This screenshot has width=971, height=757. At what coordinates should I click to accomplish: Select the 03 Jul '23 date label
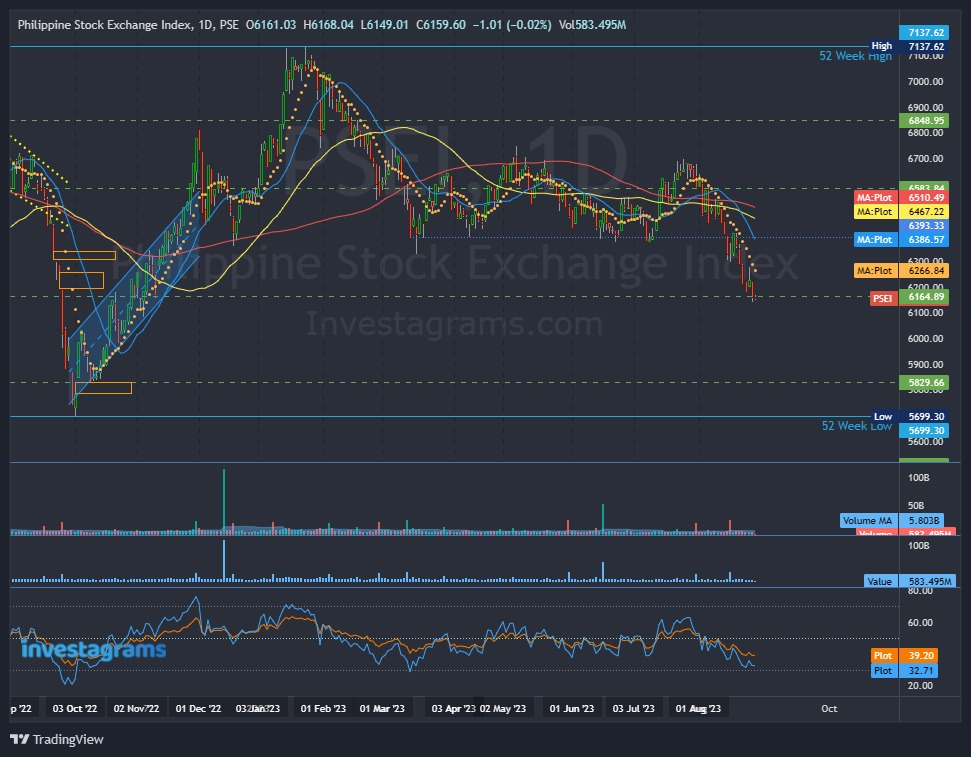click(634, 708)
